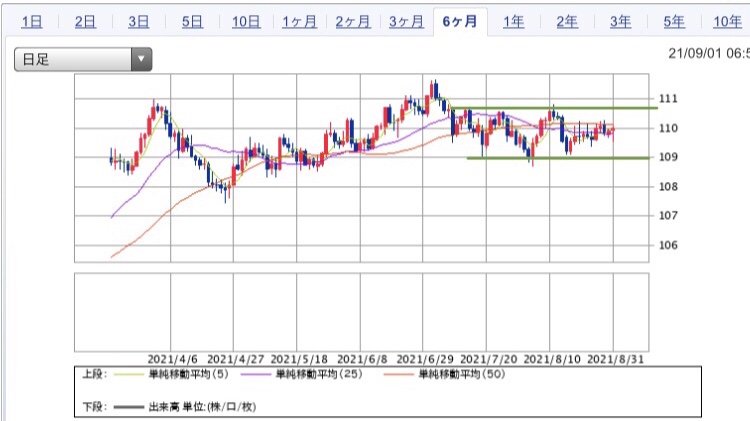Click the purple moving average legend line
The image size is (750, 421).
[256, 375]
